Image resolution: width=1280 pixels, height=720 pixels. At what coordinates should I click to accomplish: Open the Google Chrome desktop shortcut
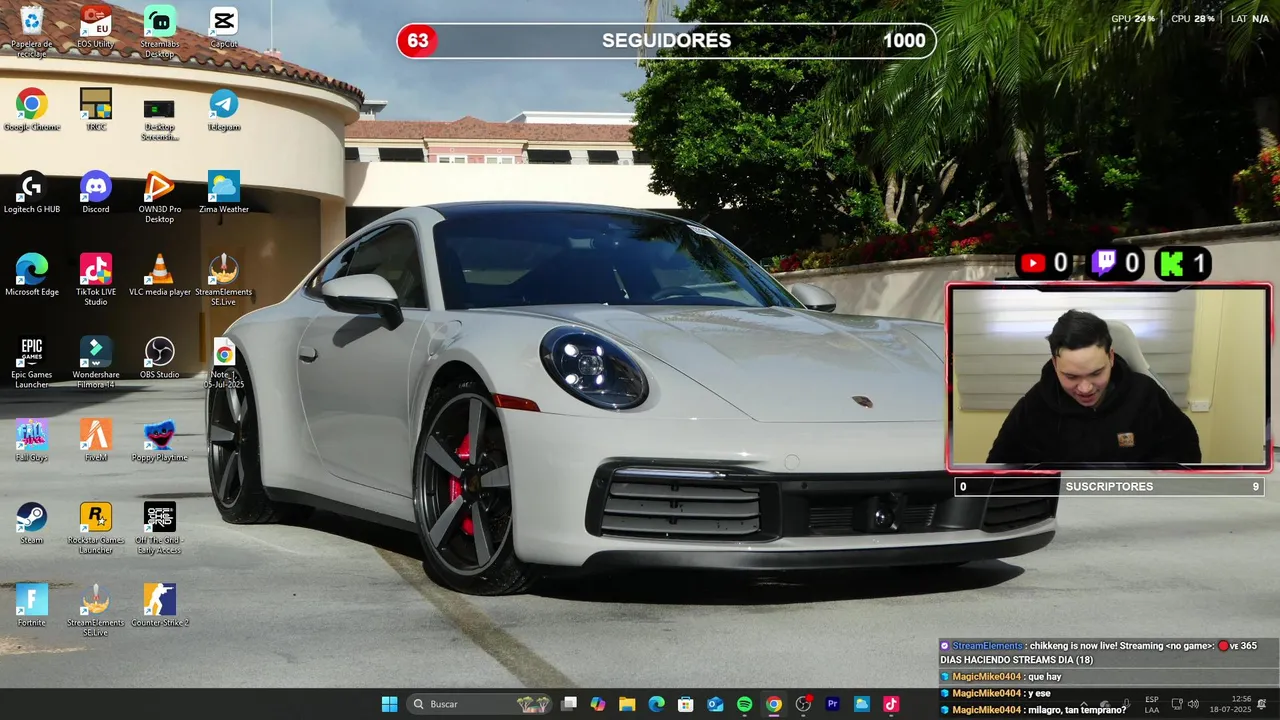(x=32, y=110)
